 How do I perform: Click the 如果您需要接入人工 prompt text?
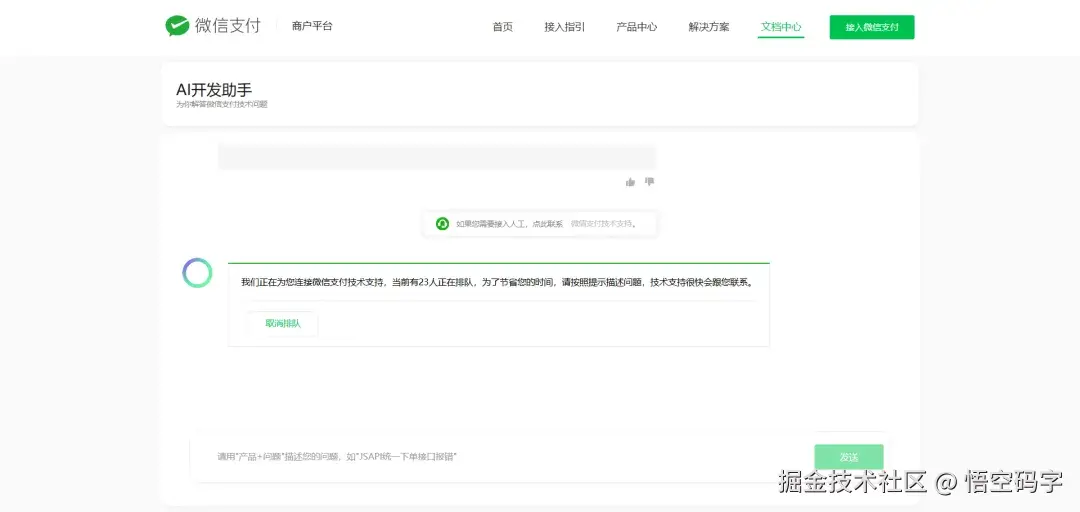click(x=510, y=224)
